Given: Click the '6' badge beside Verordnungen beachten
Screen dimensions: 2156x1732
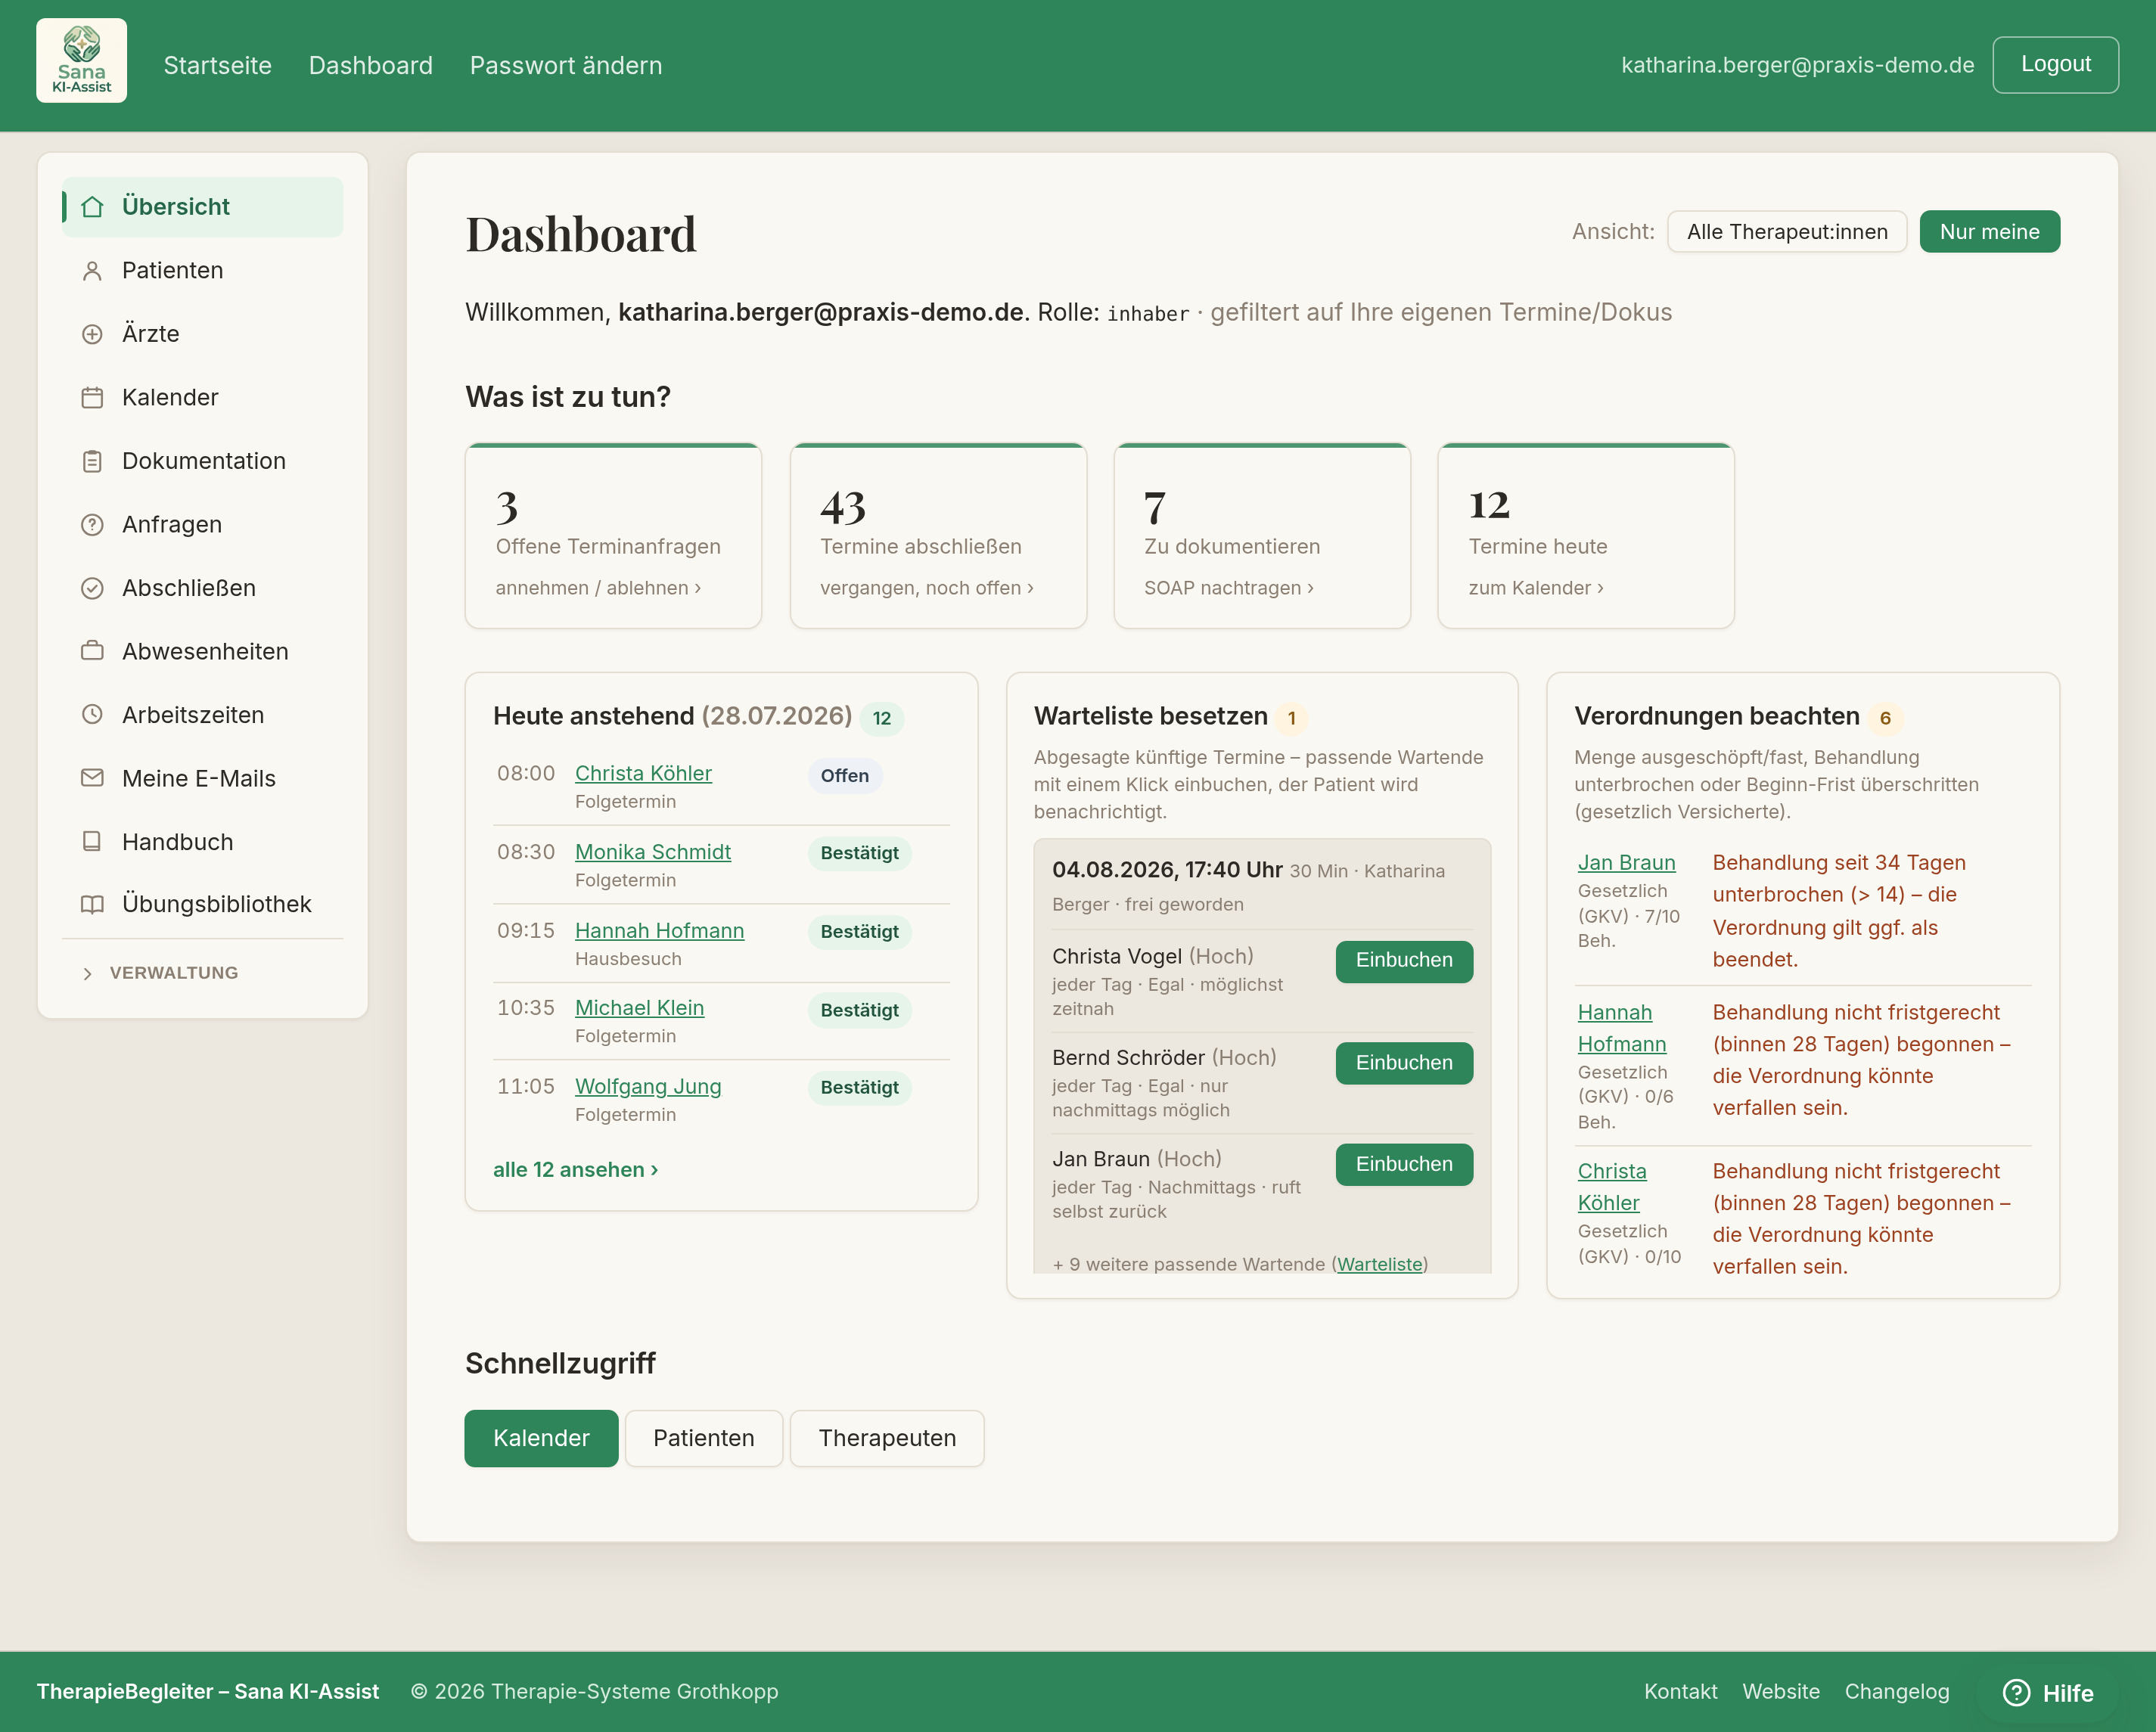Looking at the screenshot, I should [x=1884, y=718].
